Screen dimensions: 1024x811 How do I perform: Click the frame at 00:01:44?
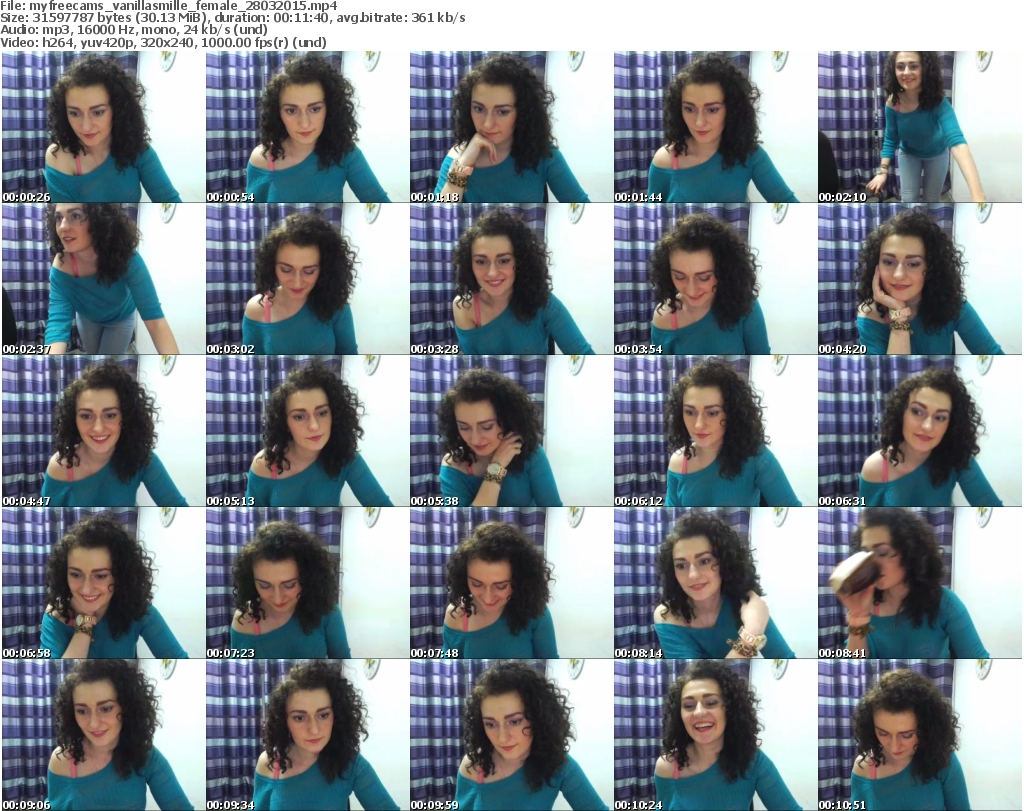[715, 127]
